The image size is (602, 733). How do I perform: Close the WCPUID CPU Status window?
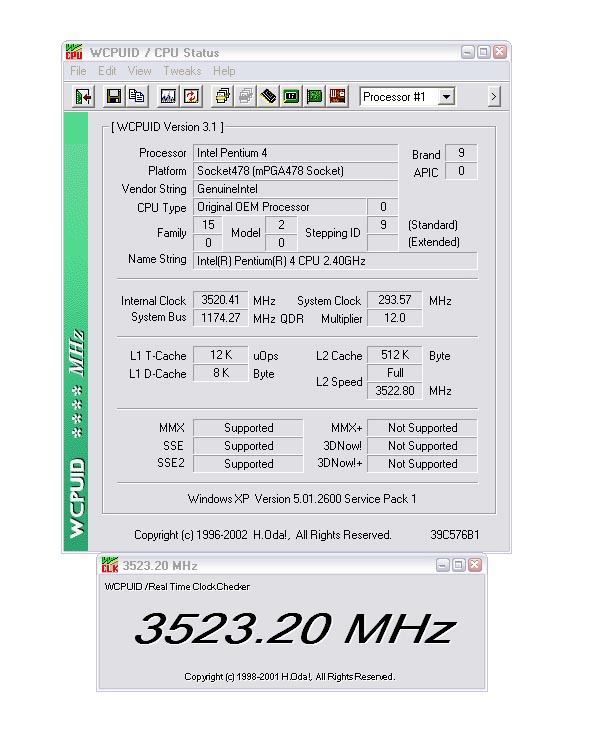[x=500, y=52]
